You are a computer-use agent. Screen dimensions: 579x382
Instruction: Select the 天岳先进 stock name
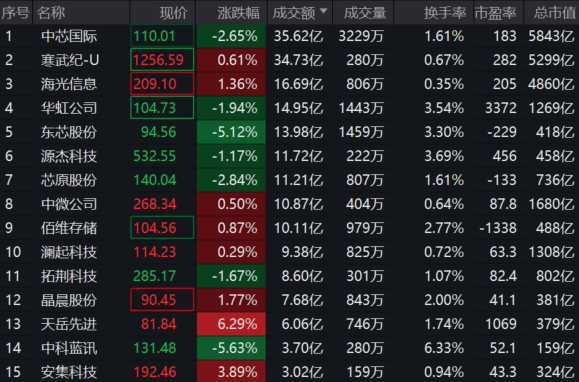[69, 324]
